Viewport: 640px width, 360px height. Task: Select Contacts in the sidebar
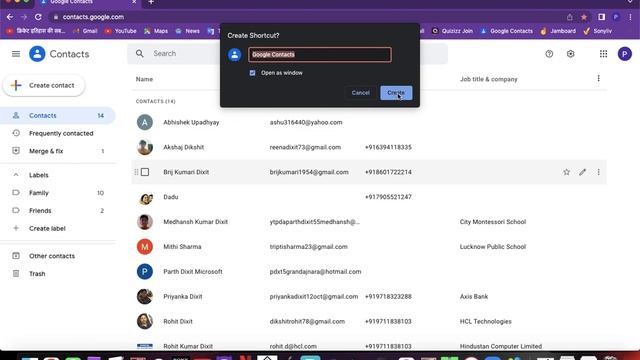(57, 116)
